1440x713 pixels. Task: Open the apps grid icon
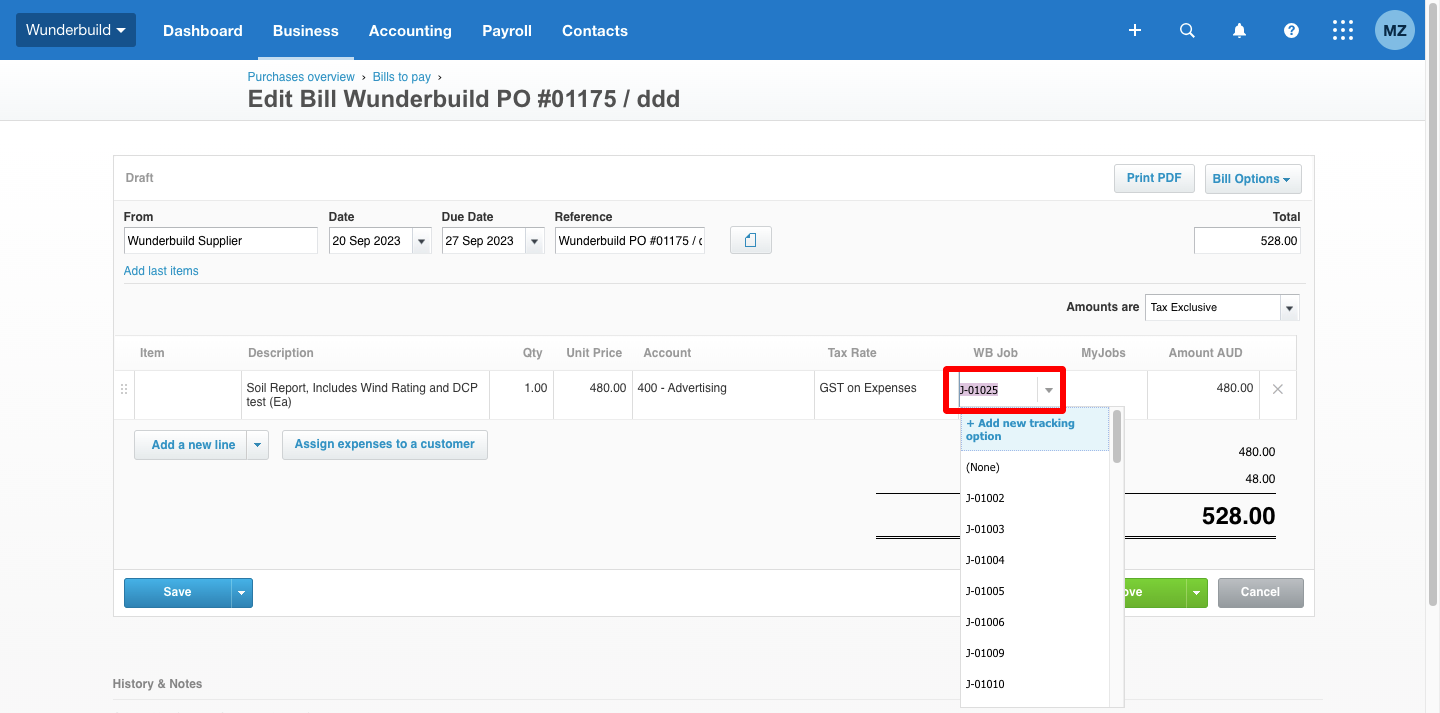[1343, 31]
